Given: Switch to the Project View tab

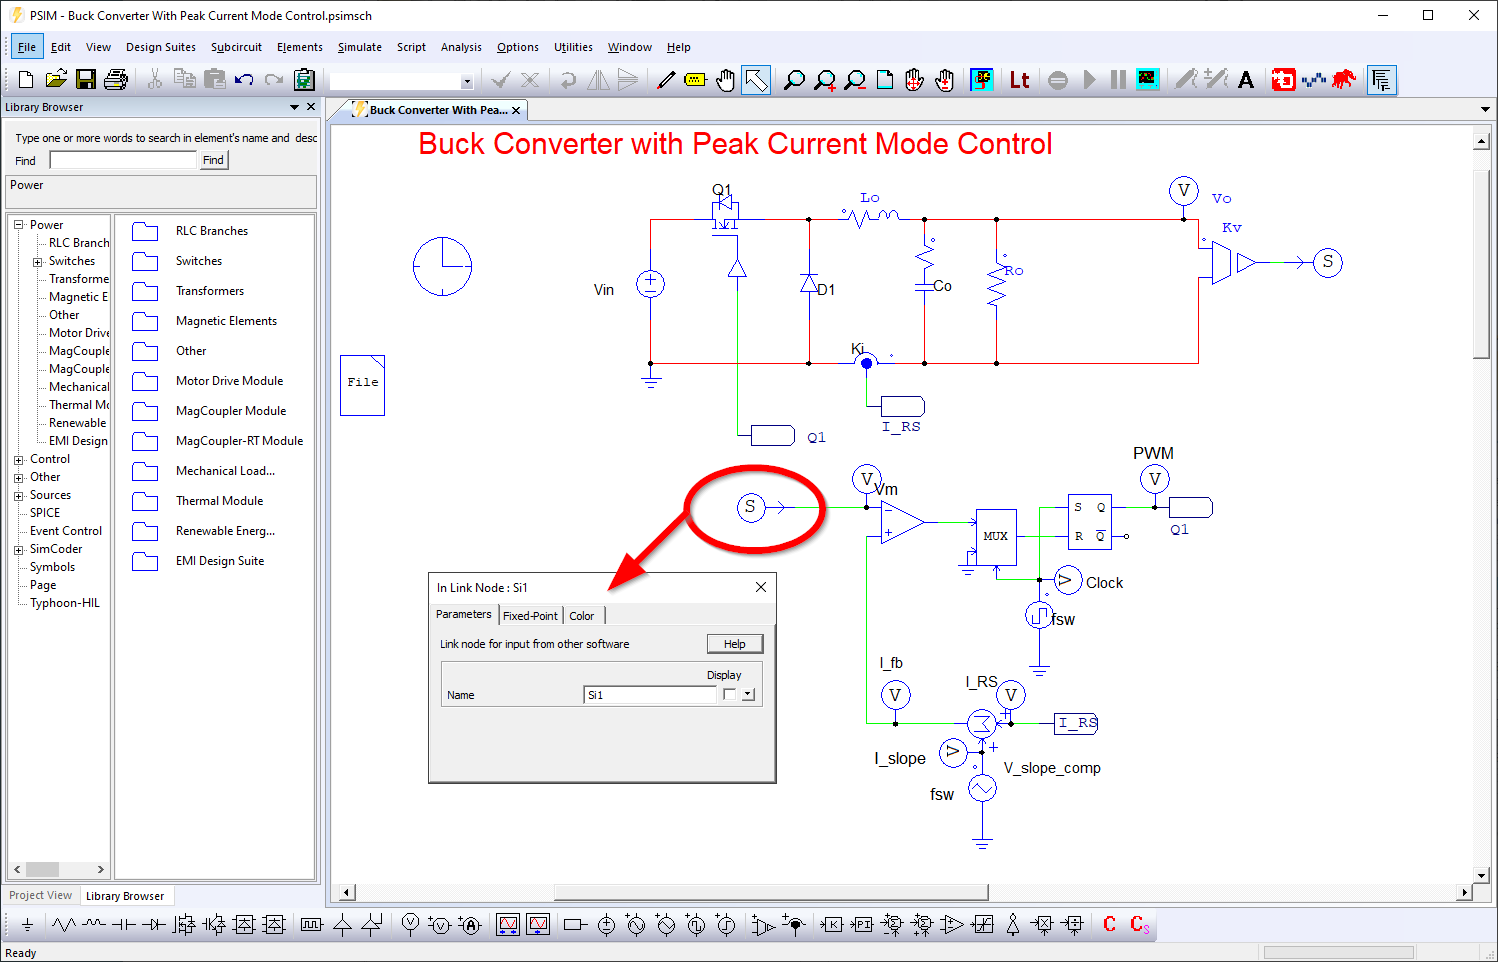Looking at the screenshot, I should click(x=41, y=895).
